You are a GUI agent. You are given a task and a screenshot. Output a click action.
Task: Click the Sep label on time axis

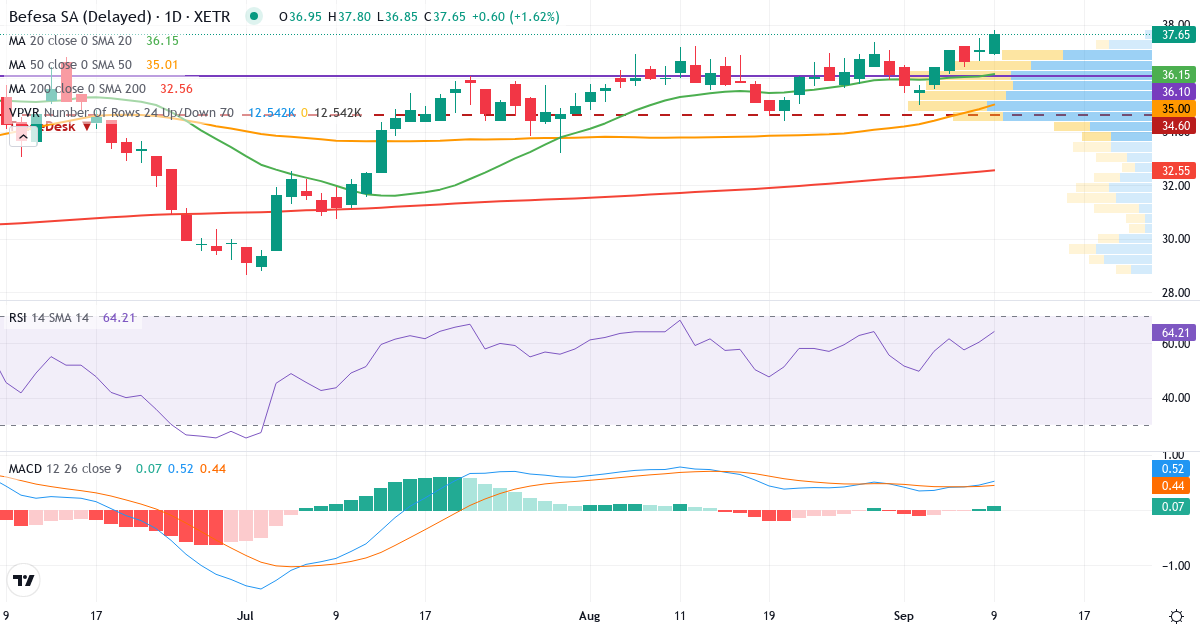click(x=904, y=615)
